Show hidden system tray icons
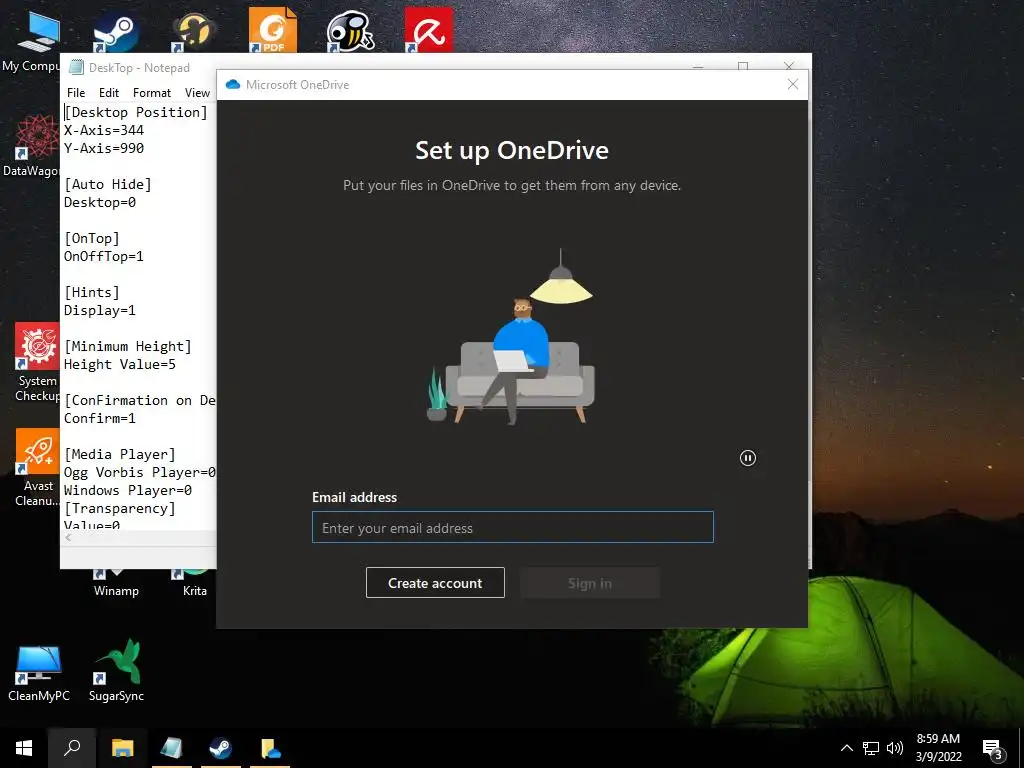The image size is (1024, 768). coord(846,748)
